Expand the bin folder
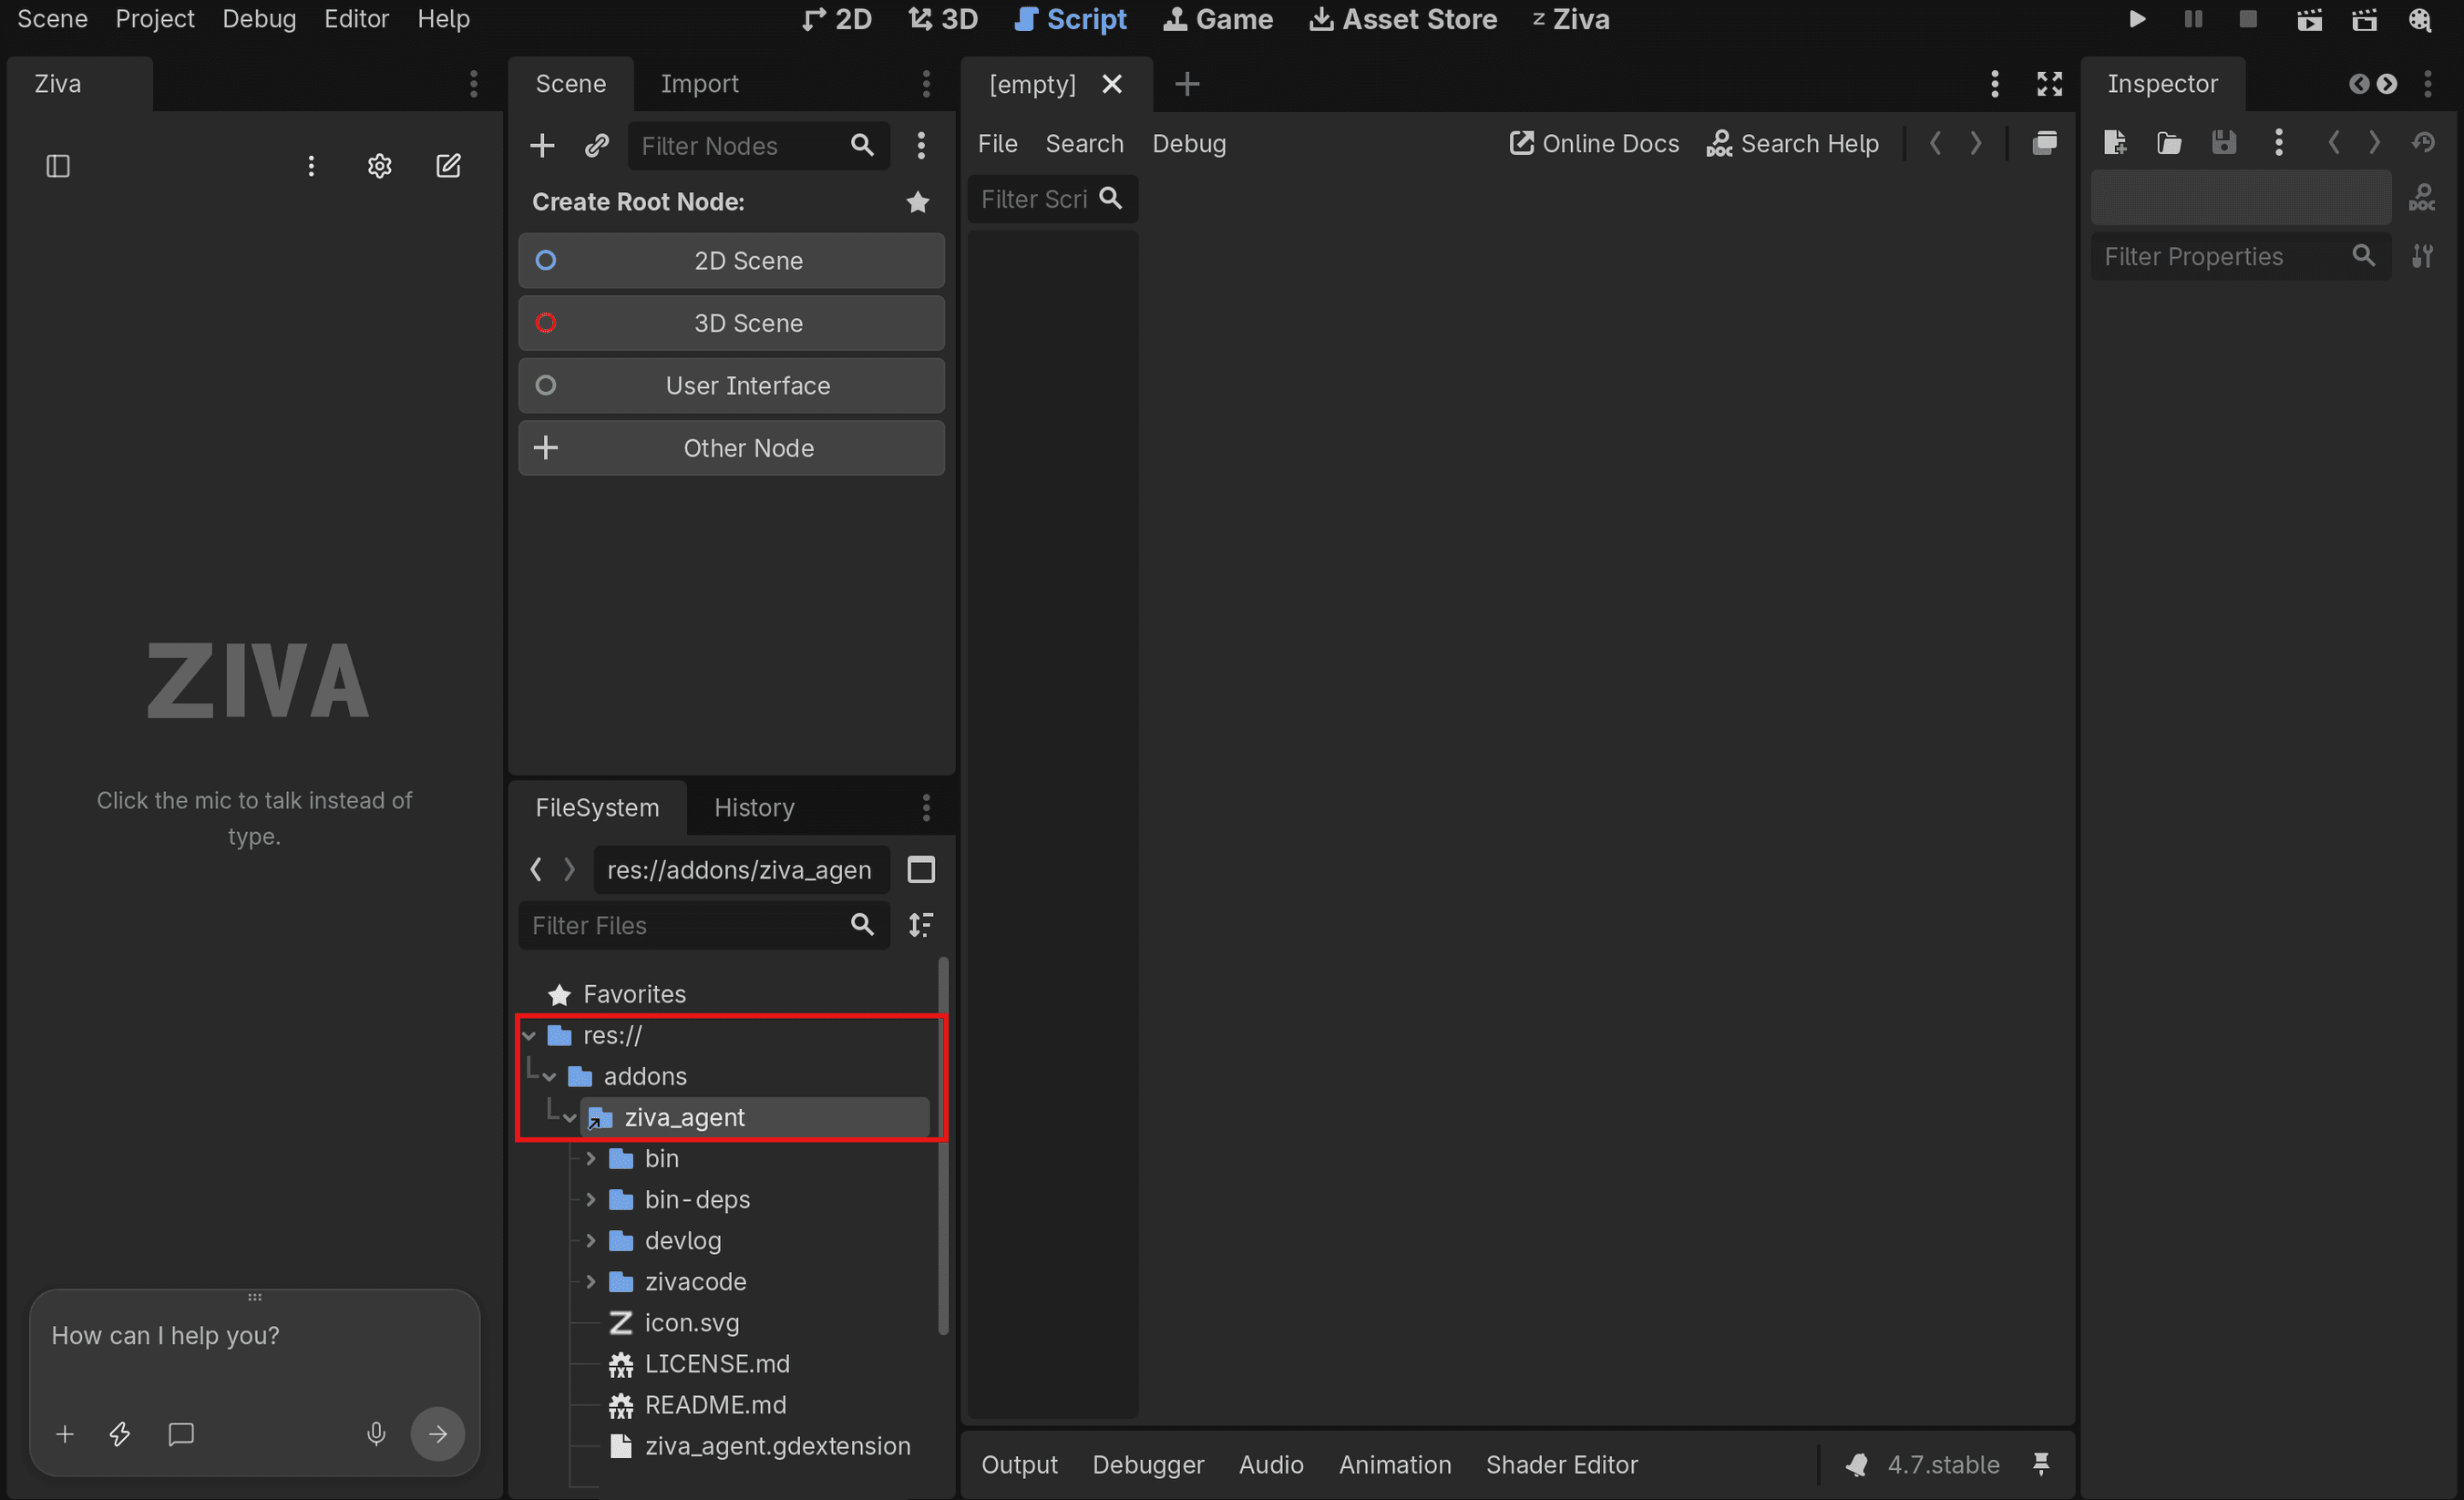 point(591,1159)
